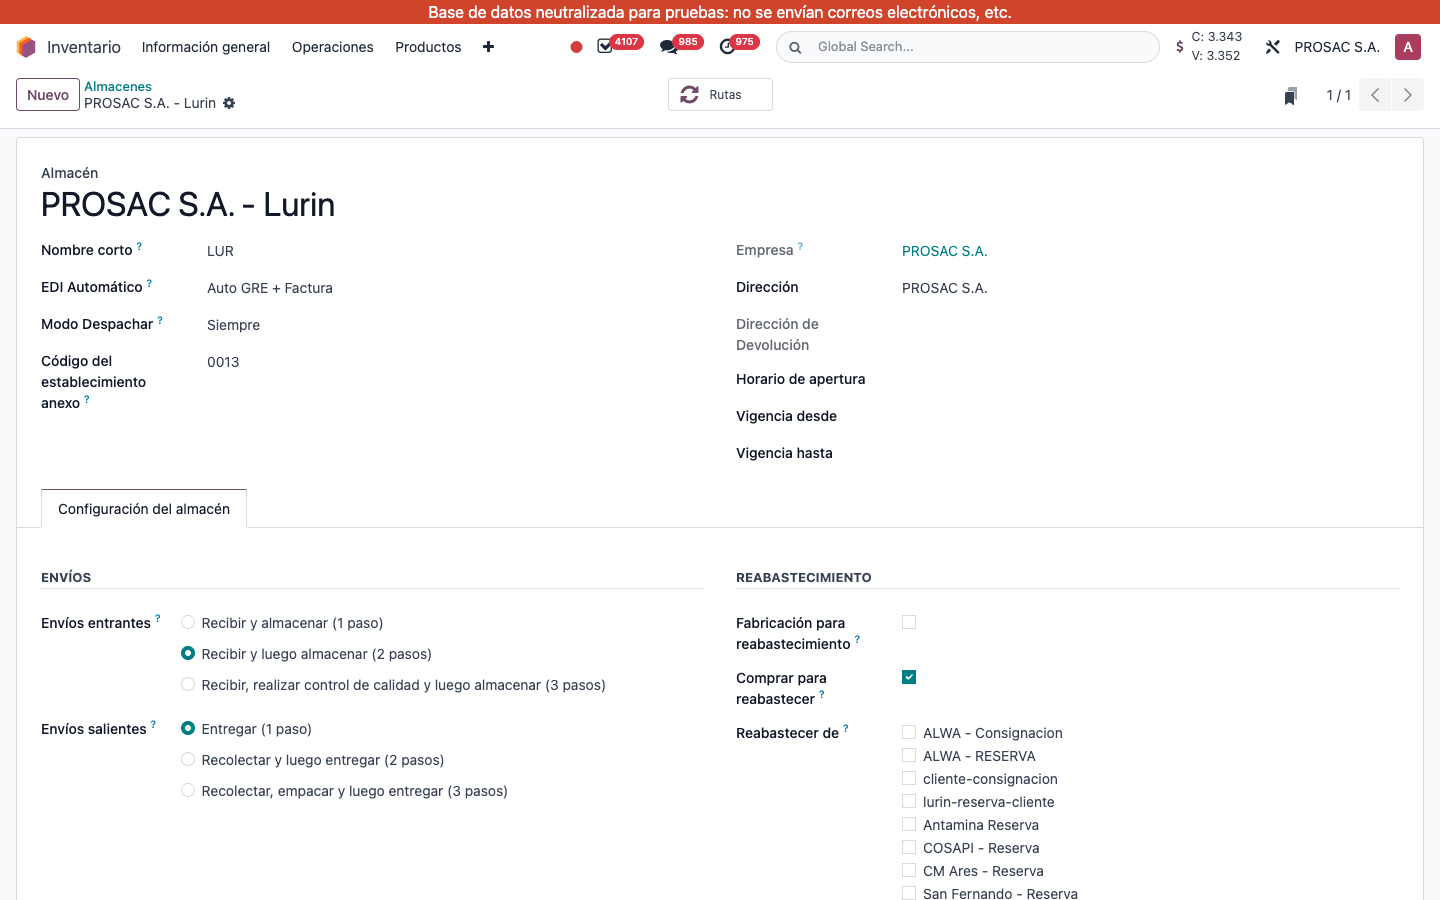
Task: Show help tooltip for Modo Despachar
Action: (x=160, y=320)
